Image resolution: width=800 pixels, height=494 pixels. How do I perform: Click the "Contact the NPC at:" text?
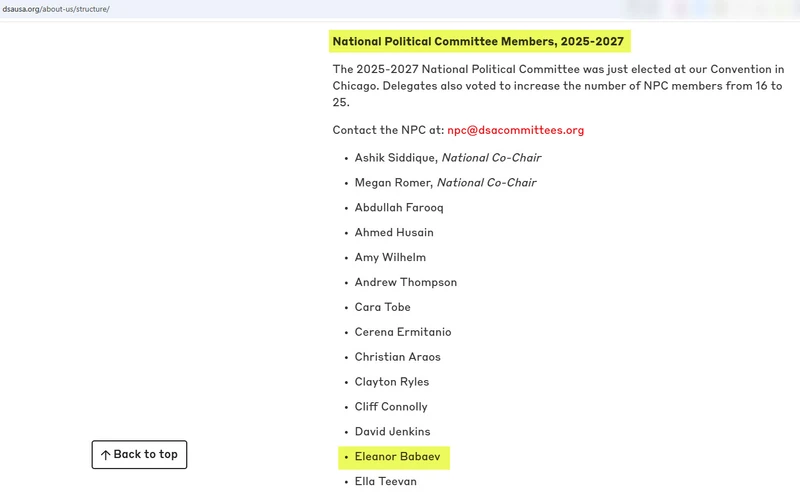pyautogui.click(x=387, y=130)
